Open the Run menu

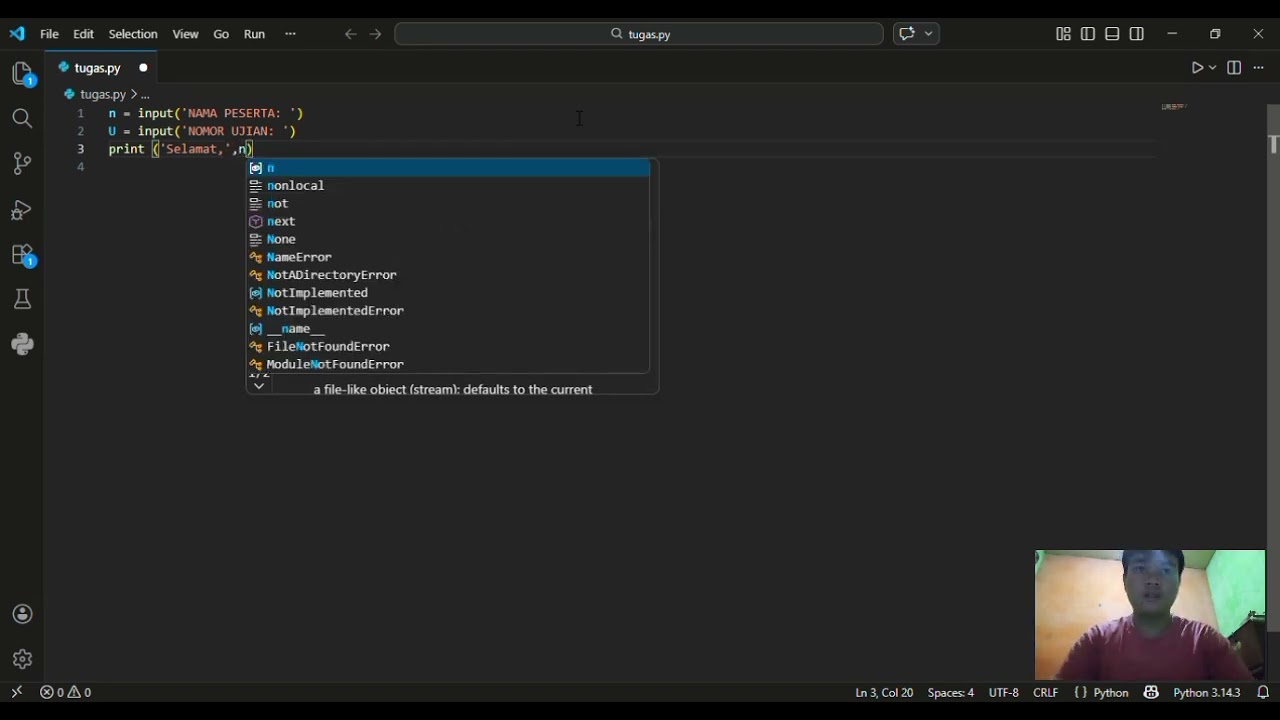(x=255, y=34)
